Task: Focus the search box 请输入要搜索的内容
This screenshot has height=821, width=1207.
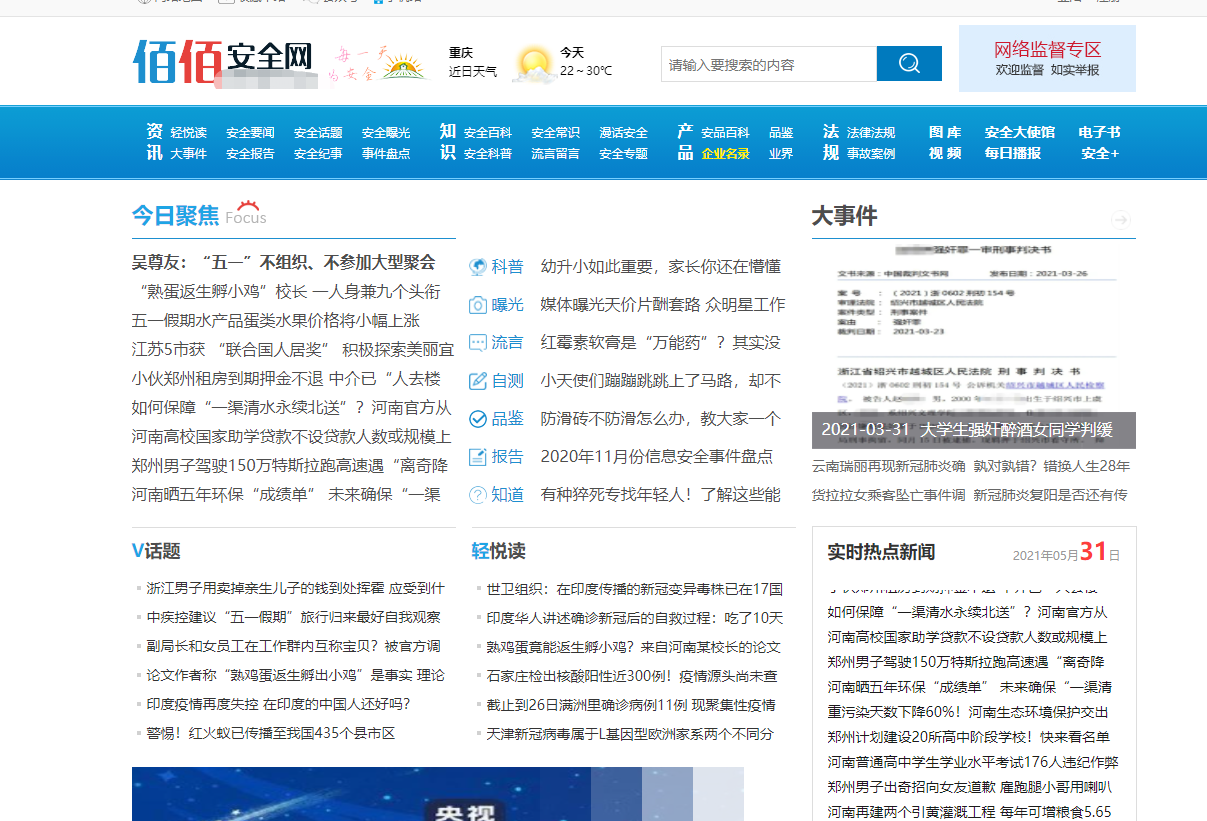Action: pyautogui.click(x=769, y=64)
